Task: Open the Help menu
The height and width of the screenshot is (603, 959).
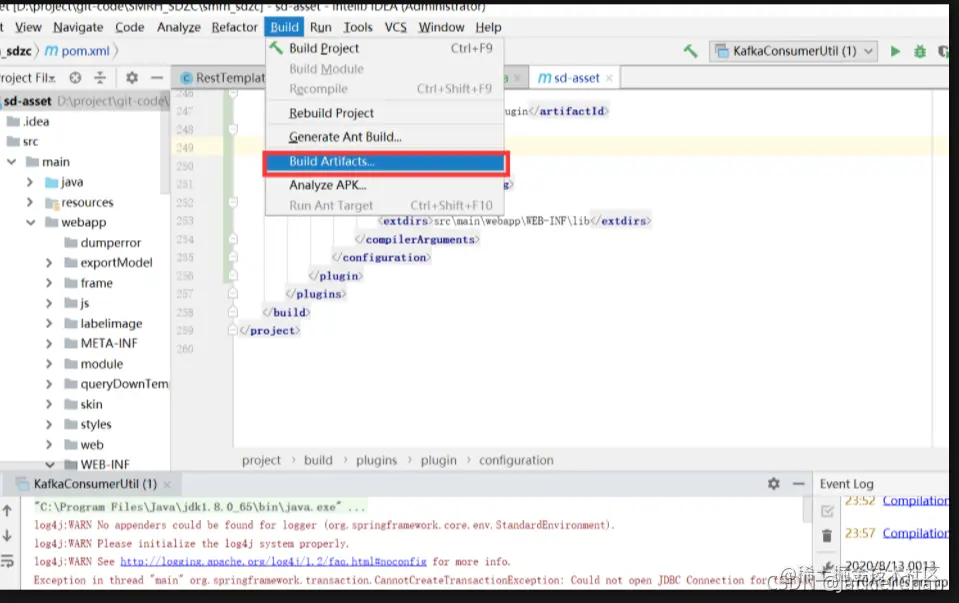Action: pos(488,28)
